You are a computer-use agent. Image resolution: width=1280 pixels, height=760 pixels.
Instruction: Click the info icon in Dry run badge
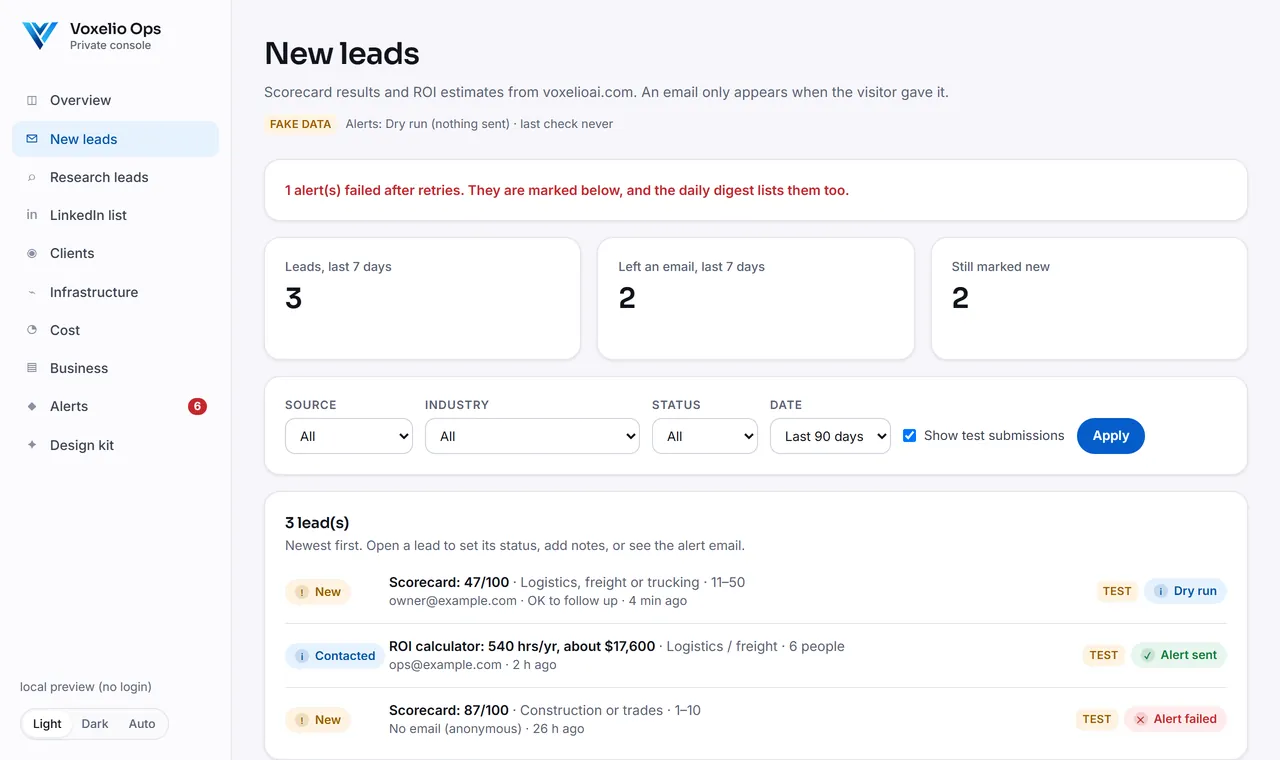tap(1160, 591)
